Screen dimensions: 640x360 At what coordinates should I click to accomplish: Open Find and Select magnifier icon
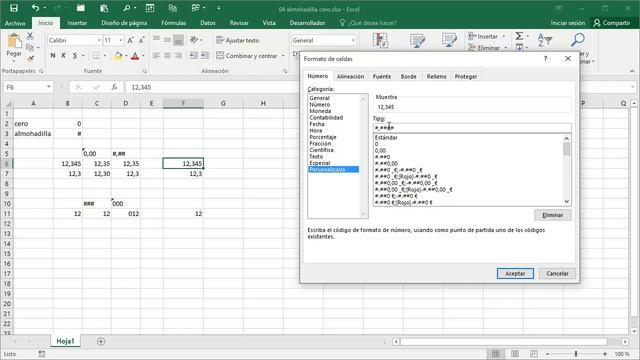(x=578, y=40)
